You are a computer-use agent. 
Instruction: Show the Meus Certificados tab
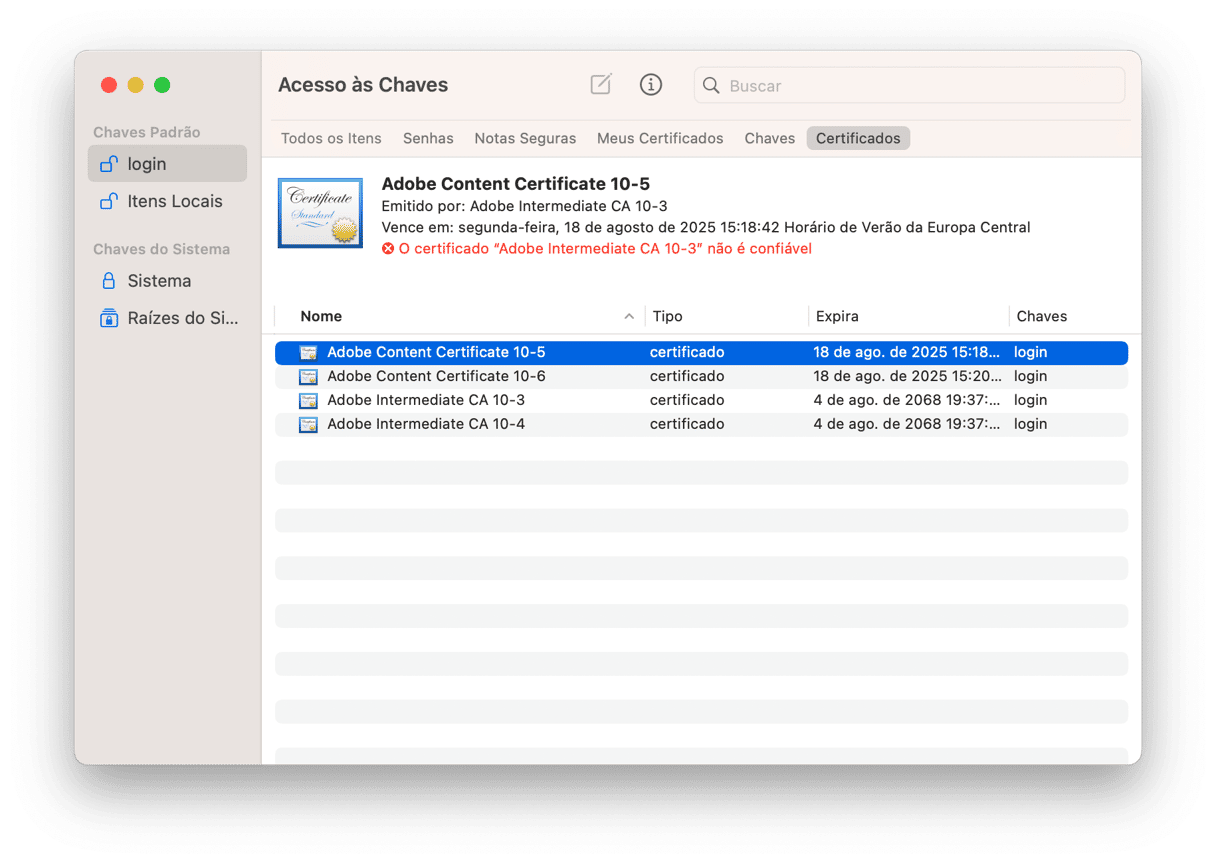coord(660,138)
